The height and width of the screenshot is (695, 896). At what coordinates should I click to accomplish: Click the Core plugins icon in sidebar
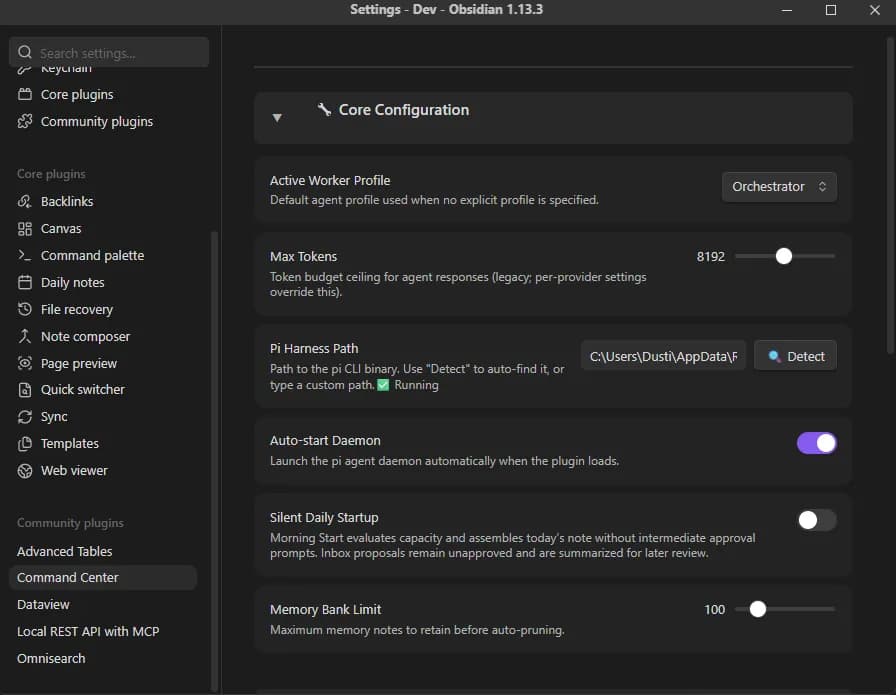25,94
